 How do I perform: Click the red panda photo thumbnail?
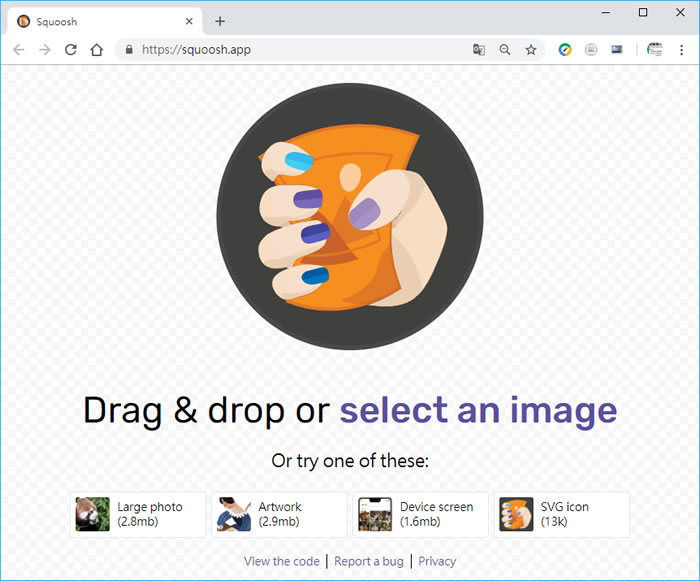(x=92, y=514)
